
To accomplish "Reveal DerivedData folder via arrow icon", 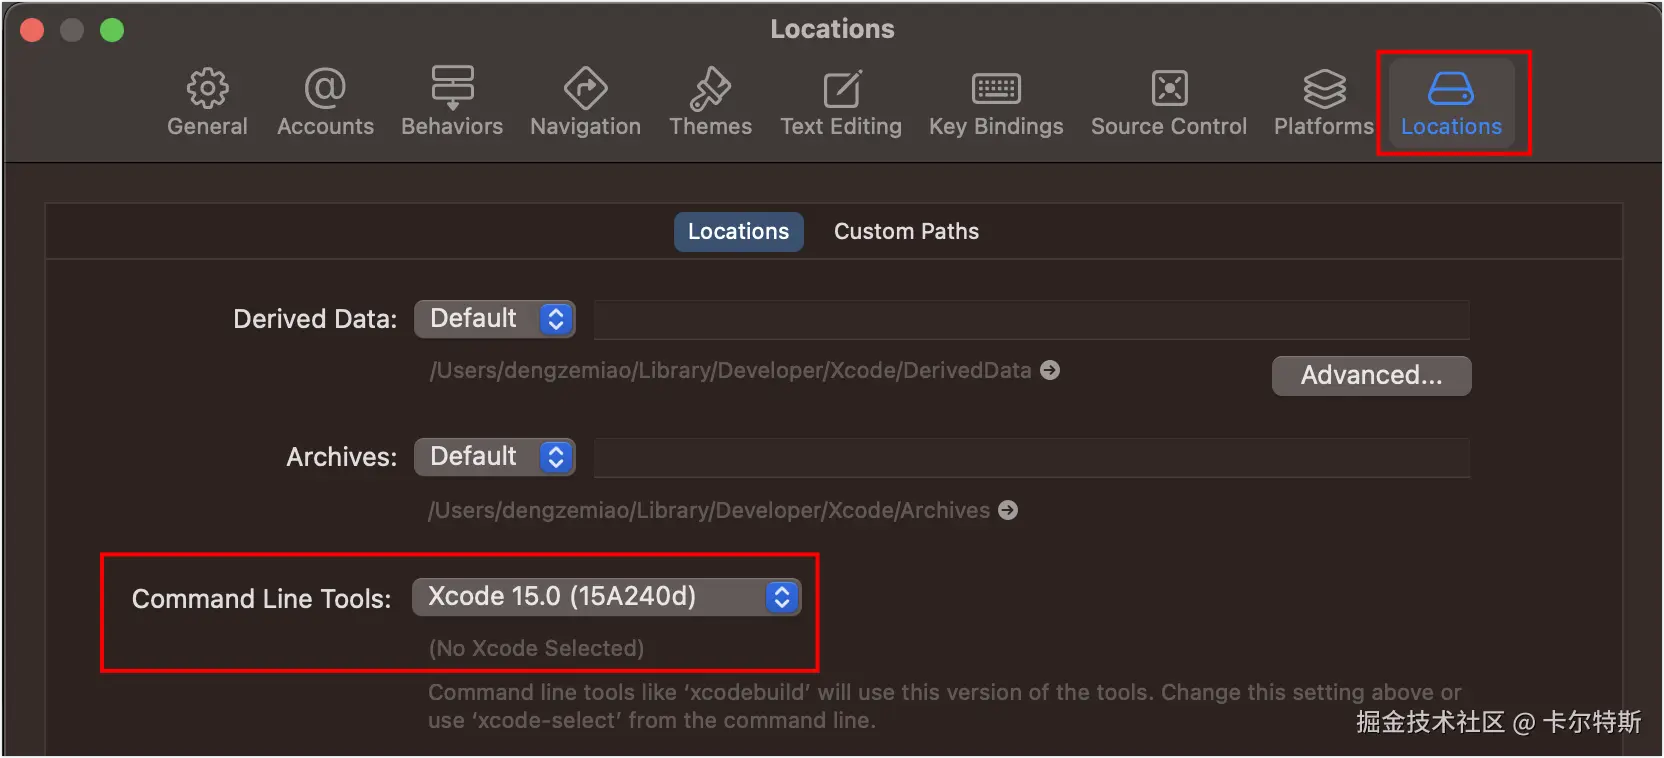I will tap(1050, 370).
